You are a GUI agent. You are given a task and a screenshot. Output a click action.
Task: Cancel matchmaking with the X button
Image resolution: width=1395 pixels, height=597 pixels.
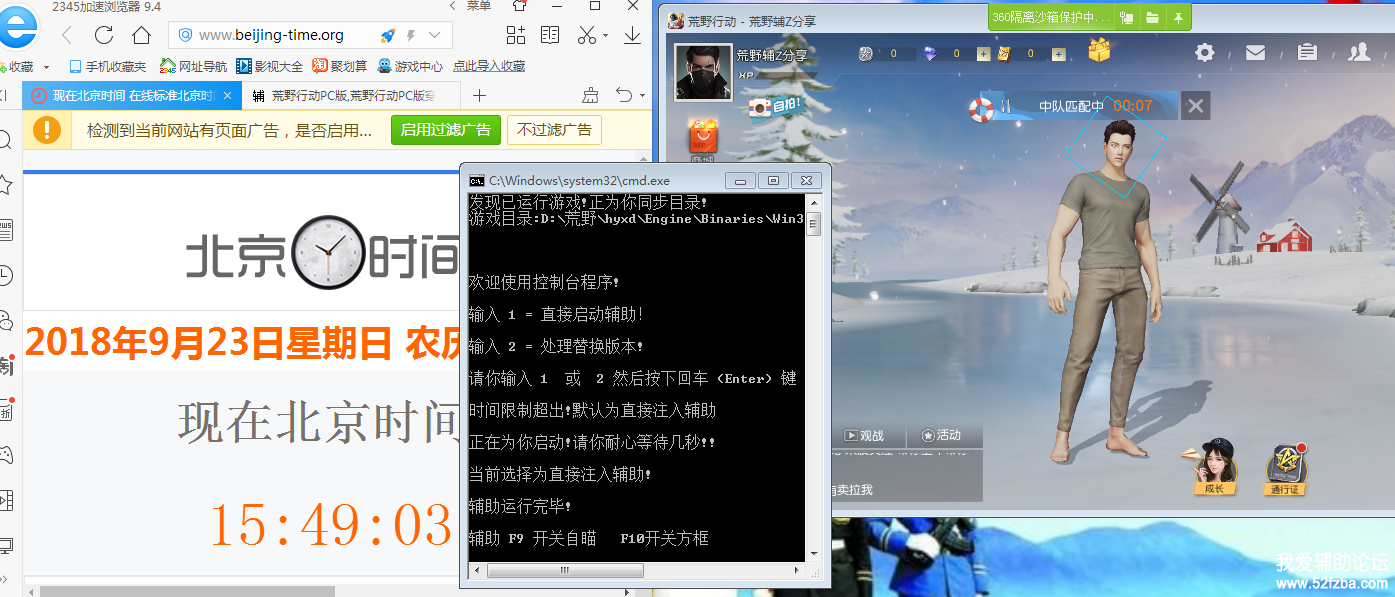click(x=1195, y=105)
